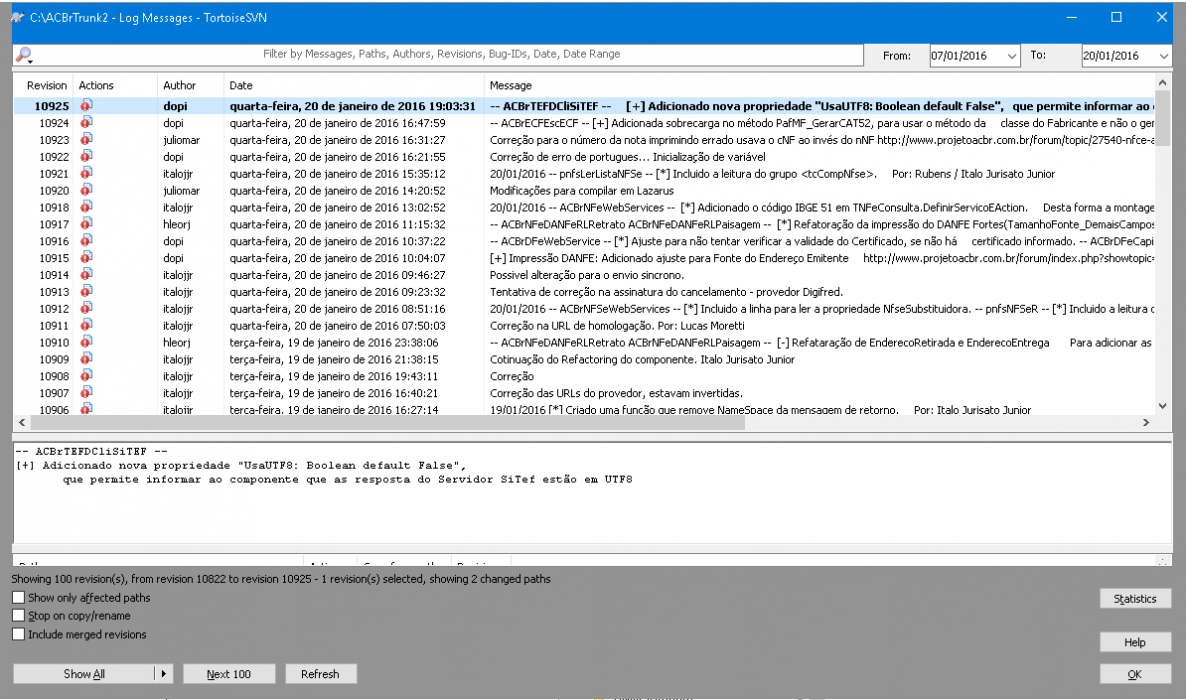Click the modified action icon for revision 10911
The height and width of the screenshot is (700, 1186).
coord(86,325)
